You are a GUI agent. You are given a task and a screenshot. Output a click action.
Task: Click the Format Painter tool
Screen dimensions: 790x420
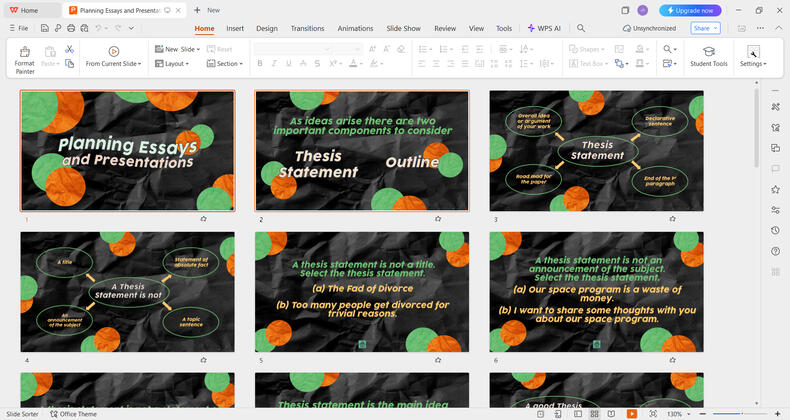24,59
